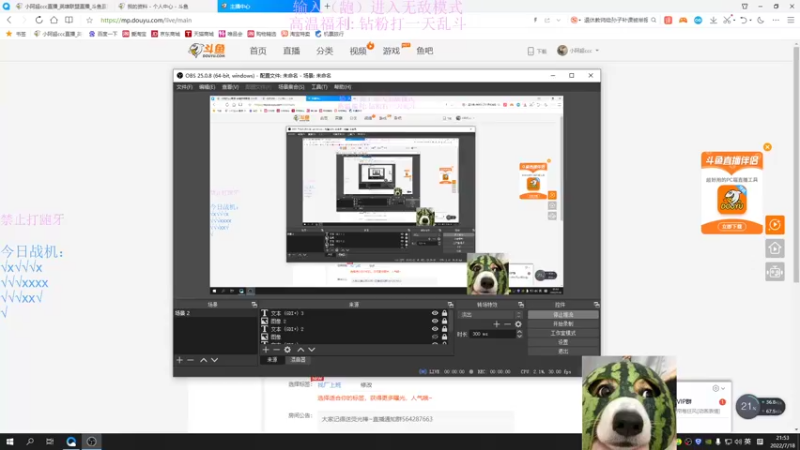Toggle lock on 图像 2 source

(444, 321)
